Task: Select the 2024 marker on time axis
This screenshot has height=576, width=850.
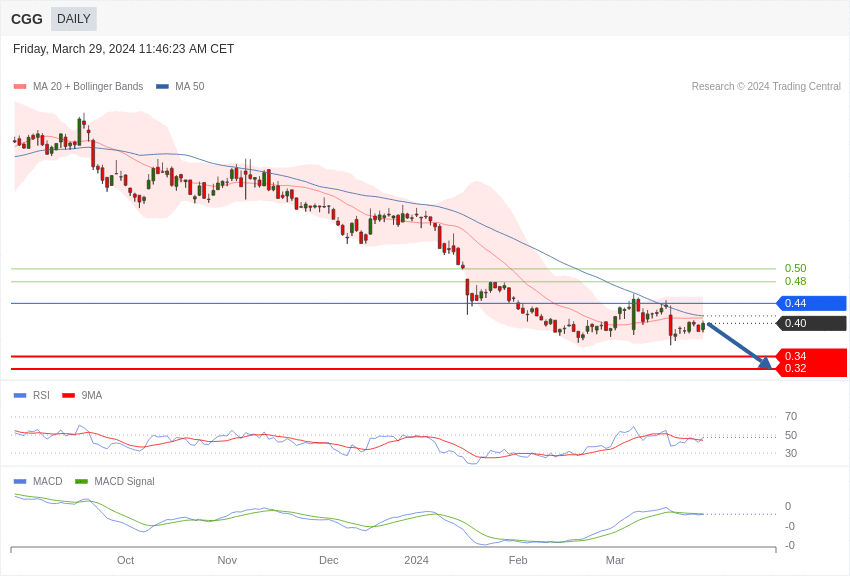Action: 416,560
